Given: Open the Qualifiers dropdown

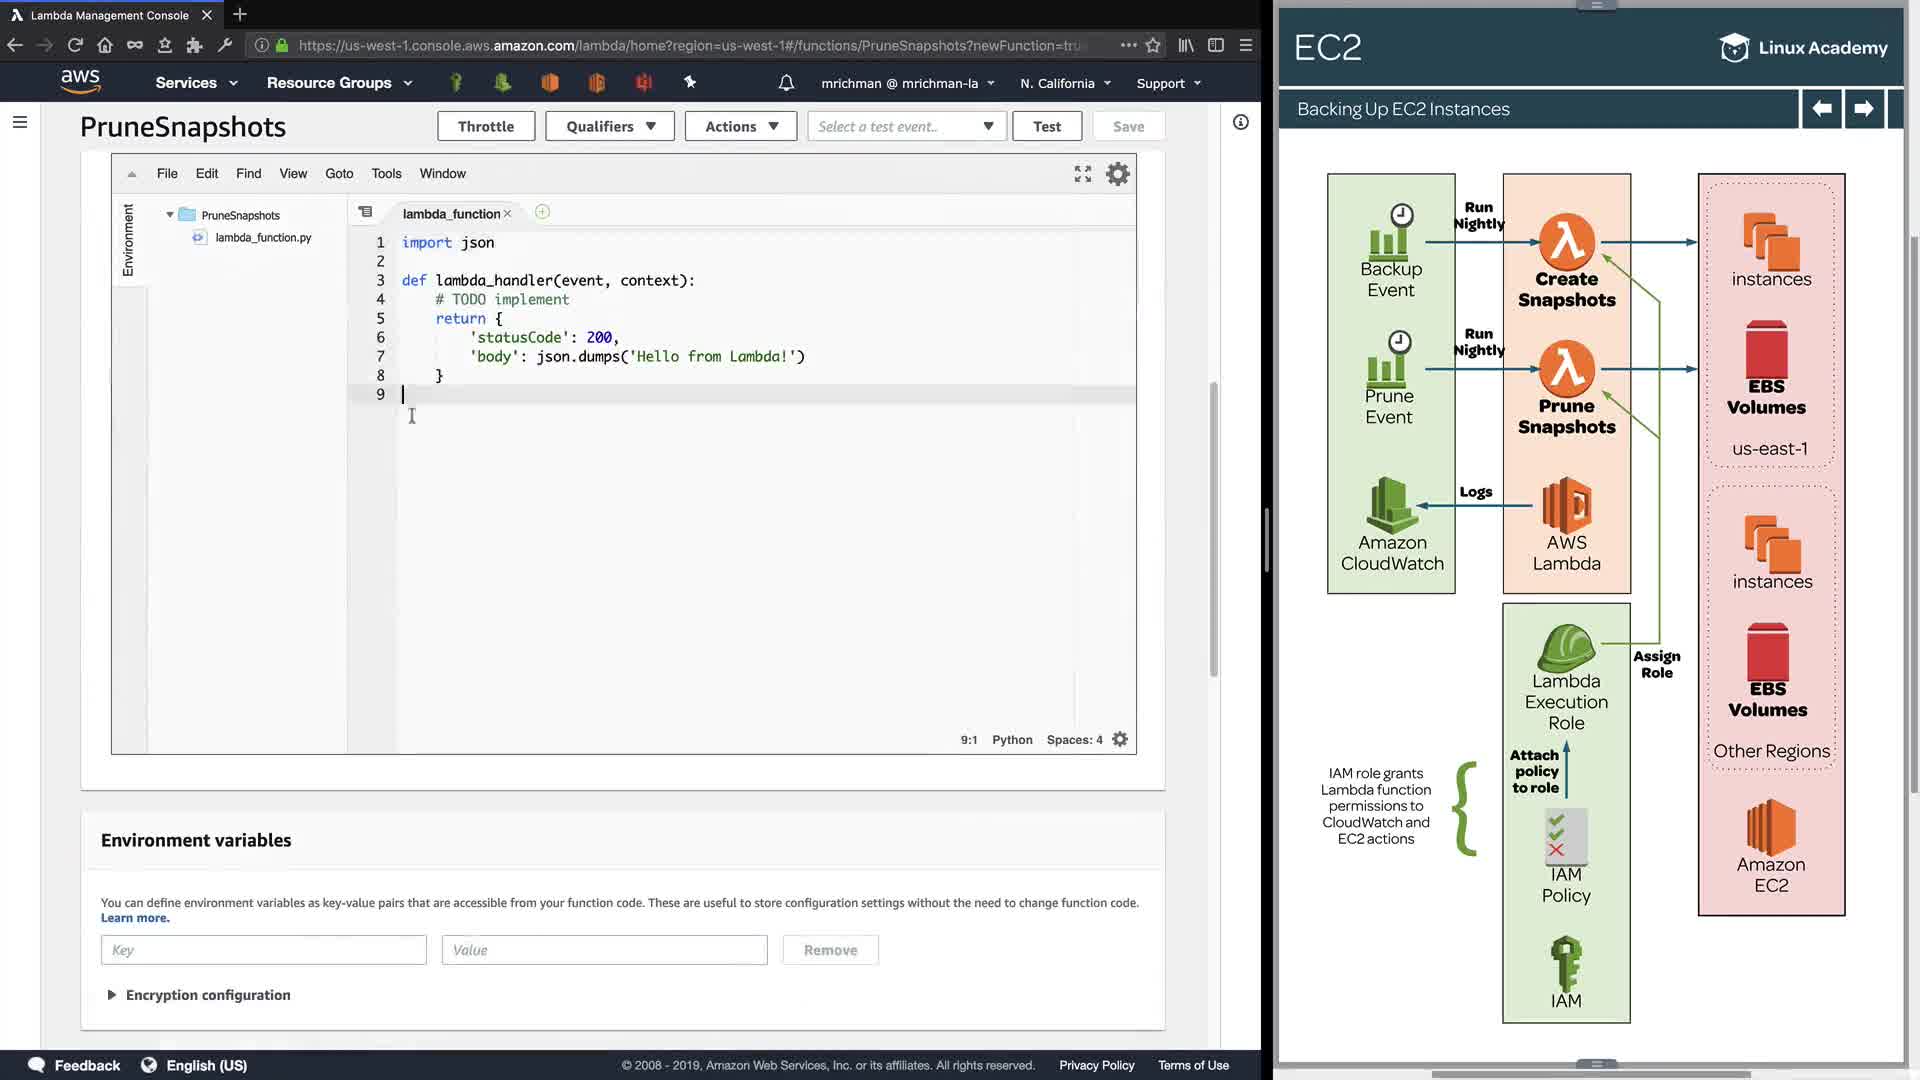Looking at the screenshot, I should pyautogui.click(x=610, y=126).
